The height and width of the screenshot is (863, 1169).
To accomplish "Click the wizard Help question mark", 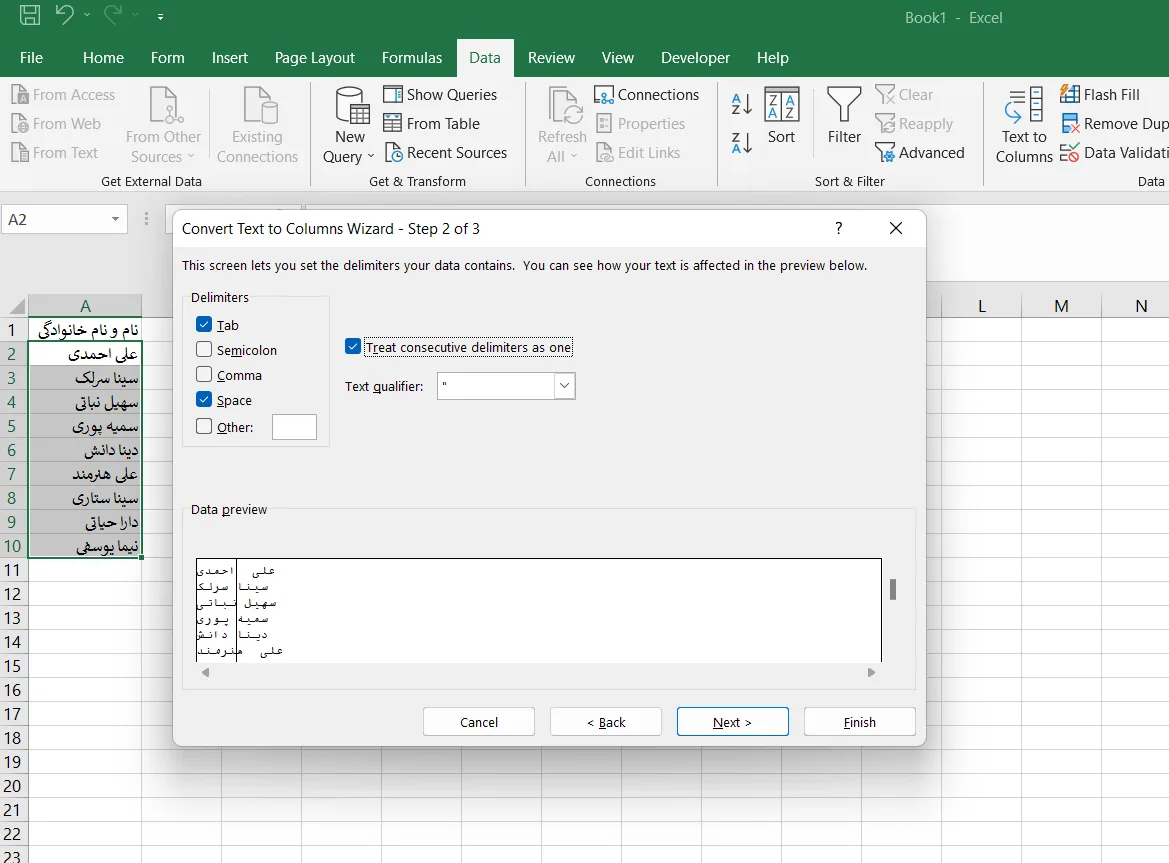I will 839,228.
